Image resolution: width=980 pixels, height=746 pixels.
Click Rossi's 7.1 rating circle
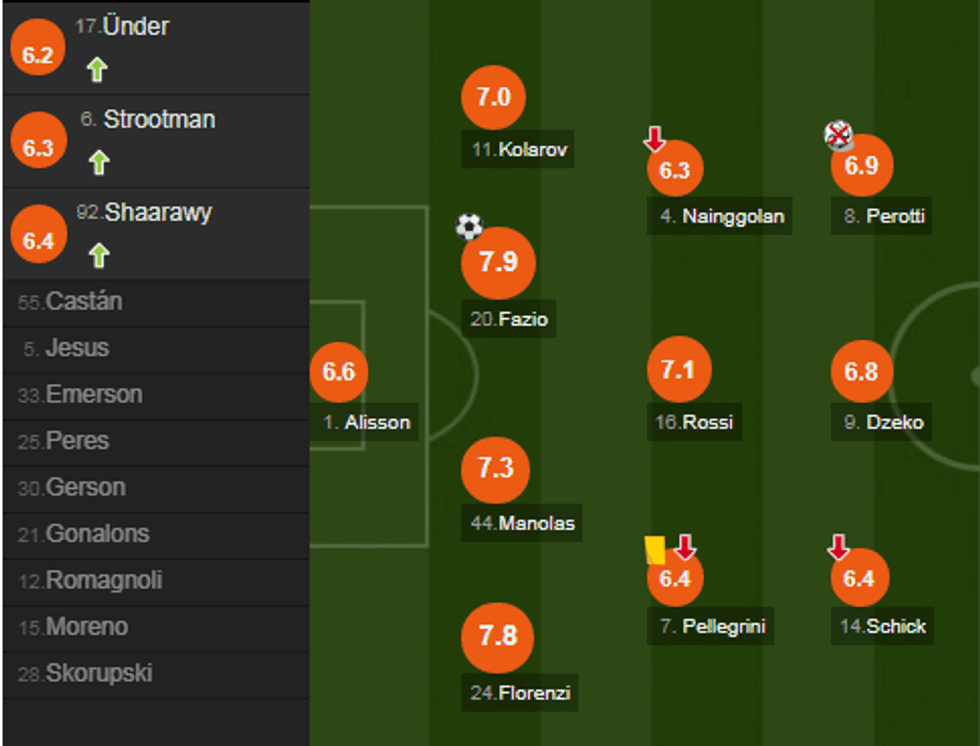[x=678, y=370]
